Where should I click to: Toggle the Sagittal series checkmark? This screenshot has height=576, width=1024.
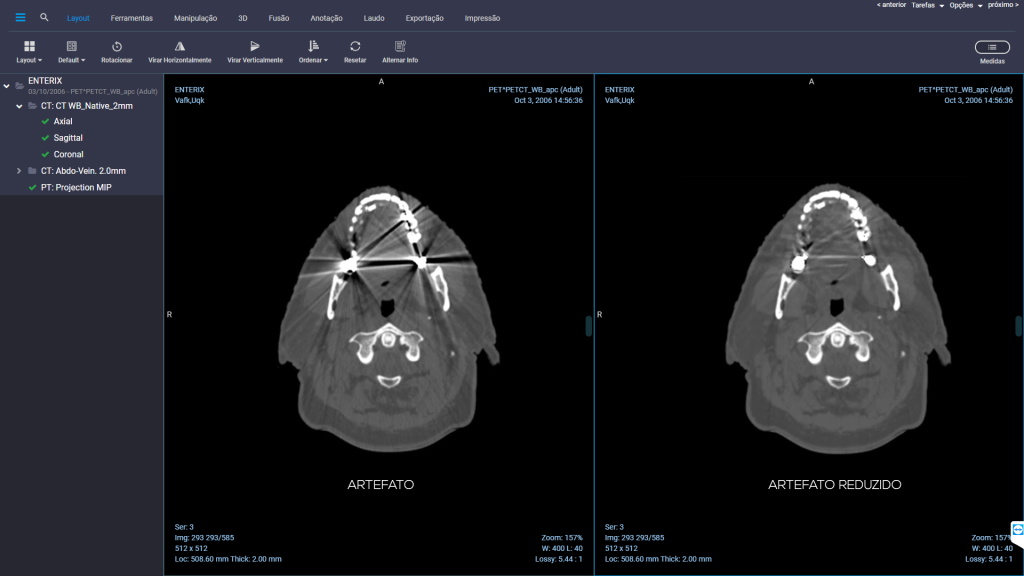pos(45,138)
